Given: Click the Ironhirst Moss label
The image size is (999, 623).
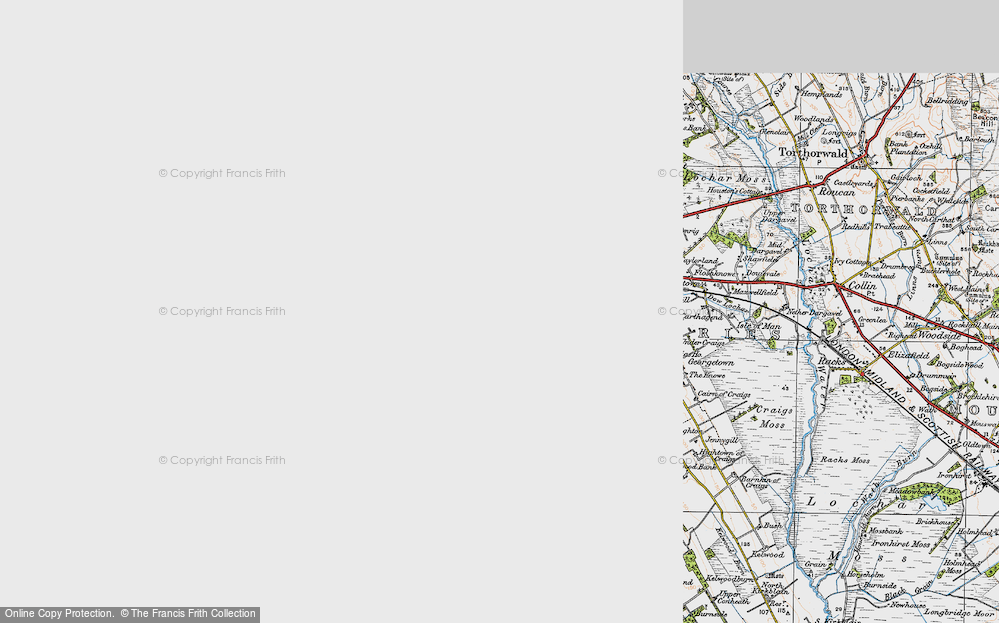Looking at the screenshot, I should [901, 543].
